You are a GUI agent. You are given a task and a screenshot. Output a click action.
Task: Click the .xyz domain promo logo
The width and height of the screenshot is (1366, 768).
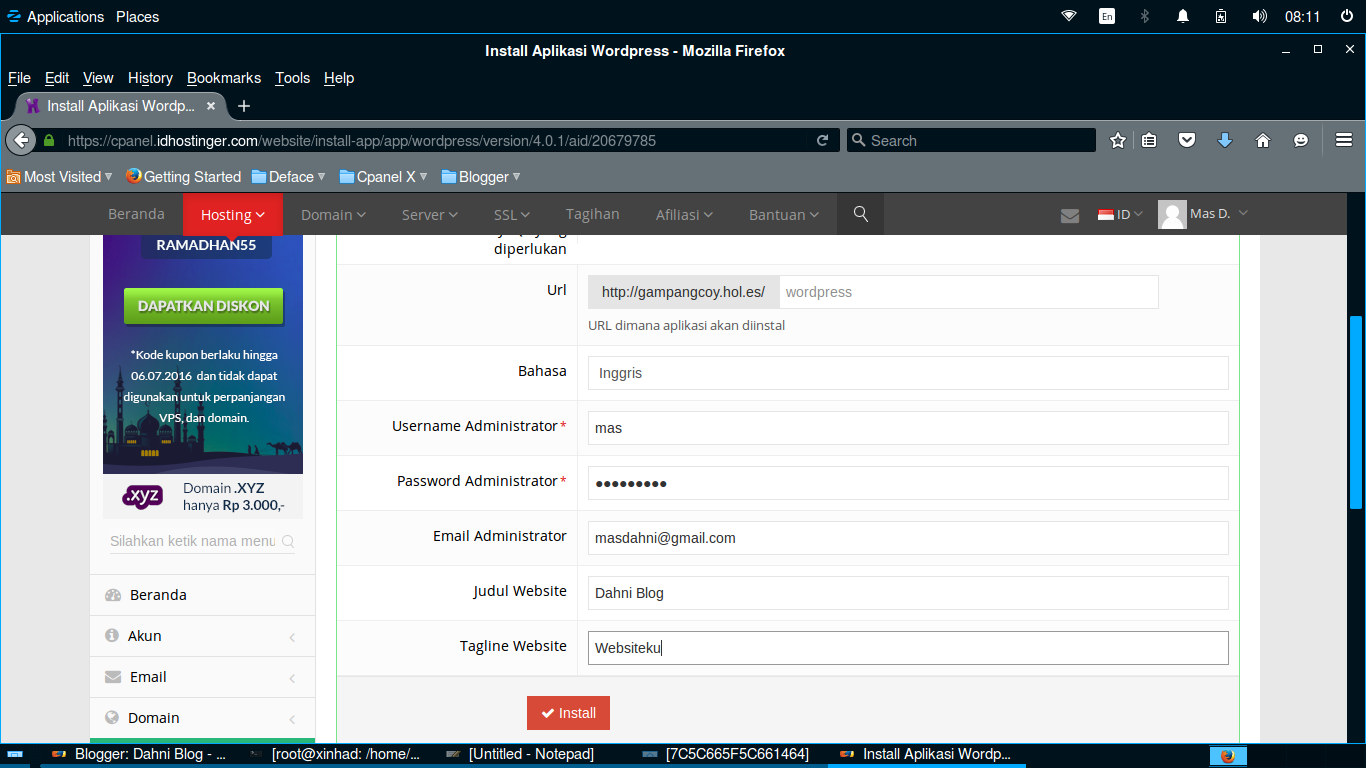point(142,496)
